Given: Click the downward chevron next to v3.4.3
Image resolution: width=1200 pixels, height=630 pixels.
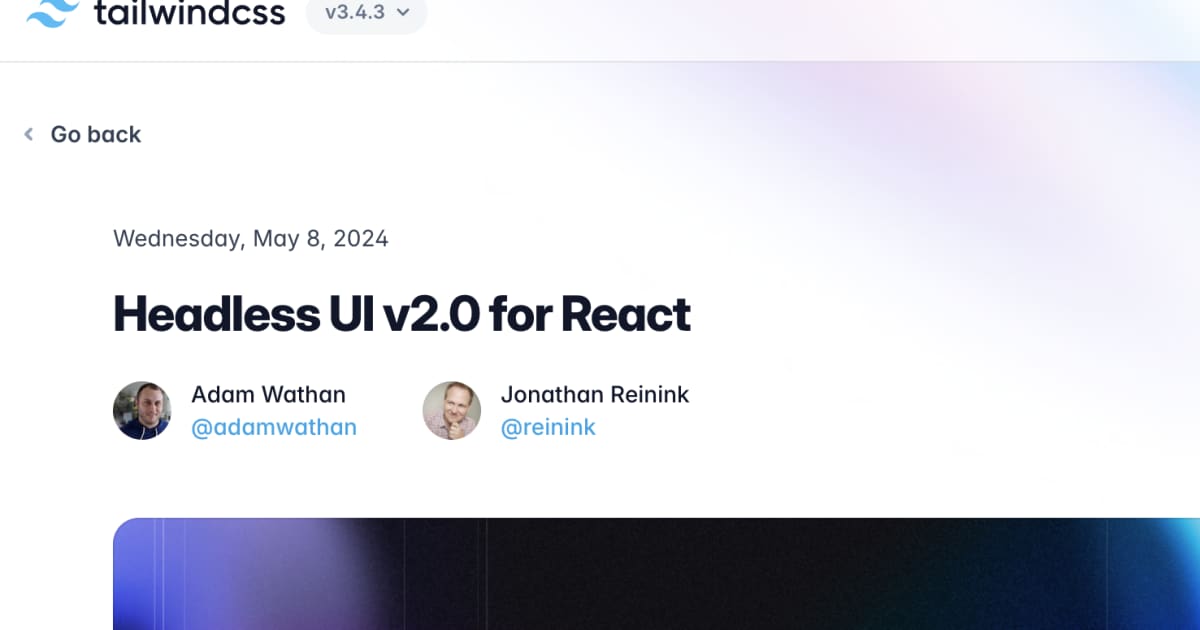Looking at the screenshot, I should pos(403,12).
